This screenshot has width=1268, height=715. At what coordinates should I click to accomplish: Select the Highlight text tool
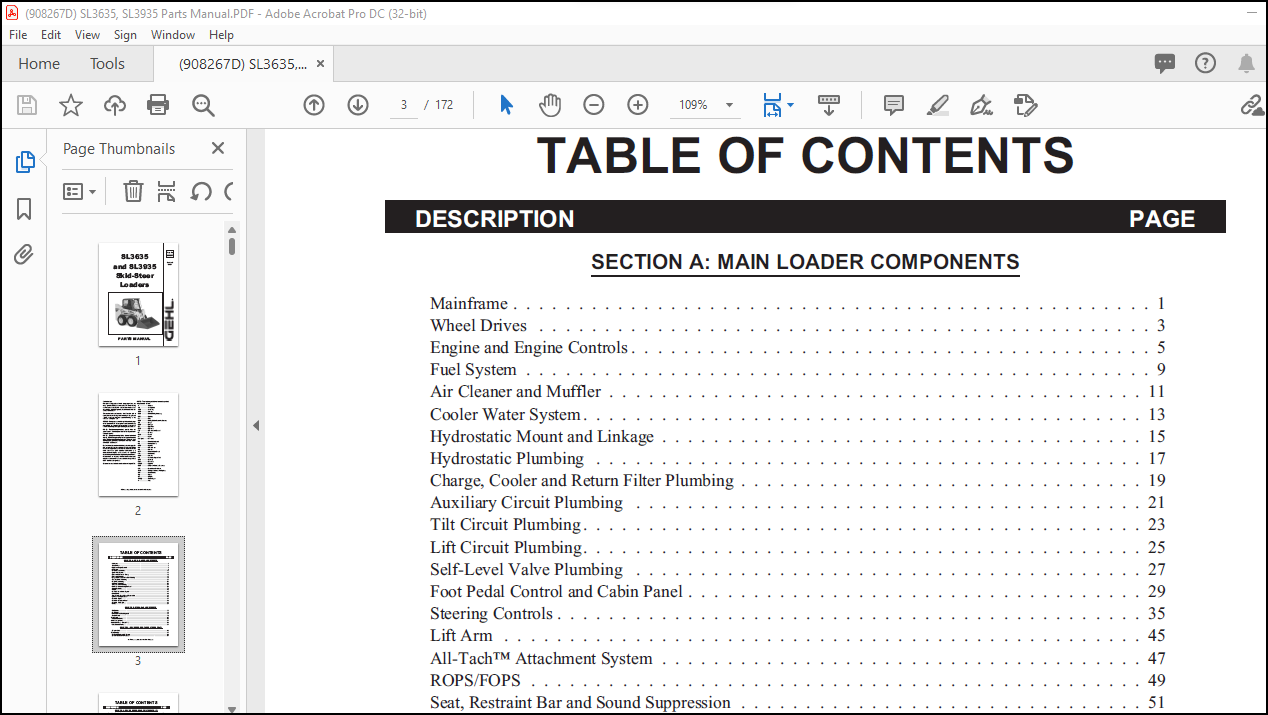938,105
